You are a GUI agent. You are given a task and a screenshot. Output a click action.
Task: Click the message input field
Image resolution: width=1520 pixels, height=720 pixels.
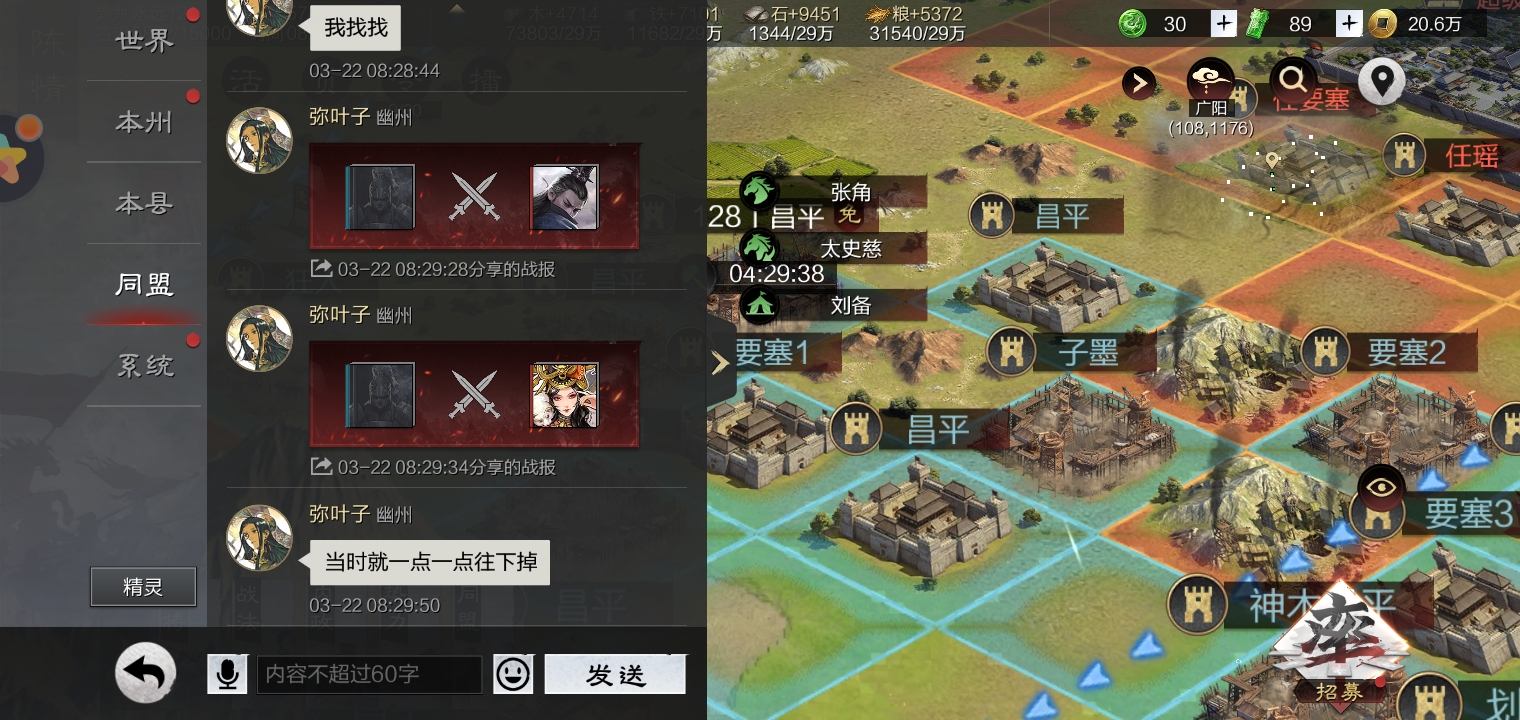370,674
